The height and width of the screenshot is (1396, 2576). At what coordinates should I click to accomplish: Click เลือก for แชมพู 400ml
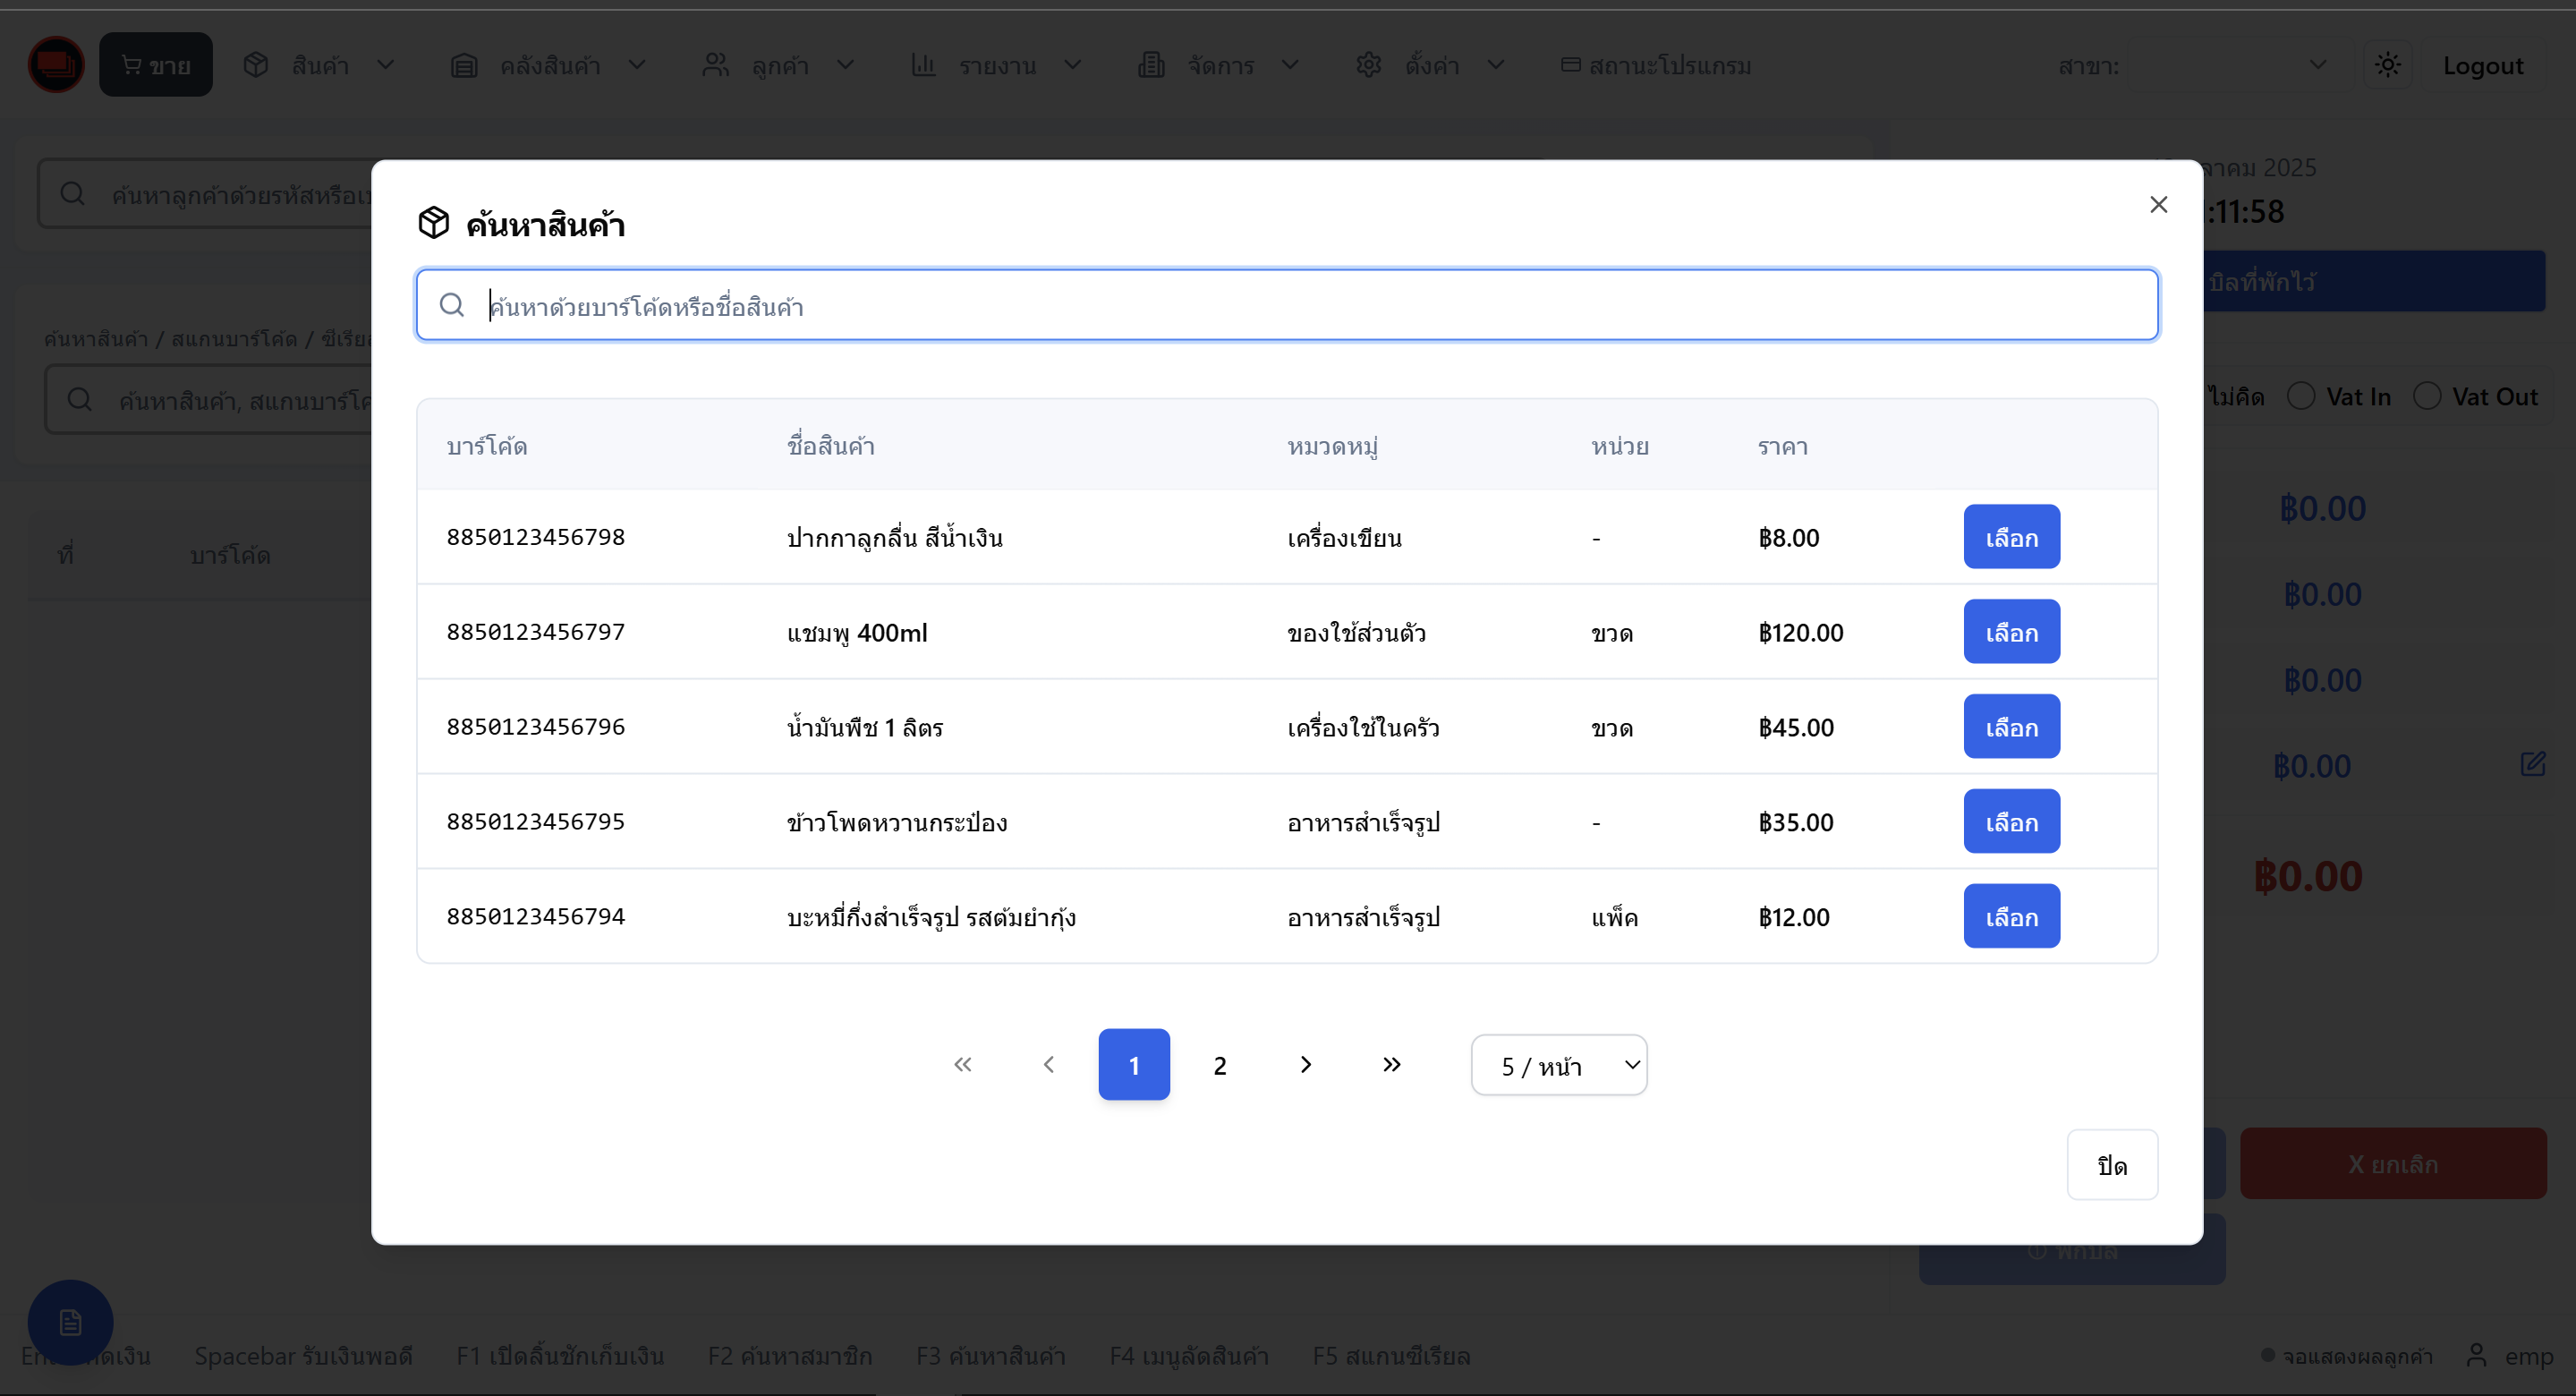(x=2011, y=632)
